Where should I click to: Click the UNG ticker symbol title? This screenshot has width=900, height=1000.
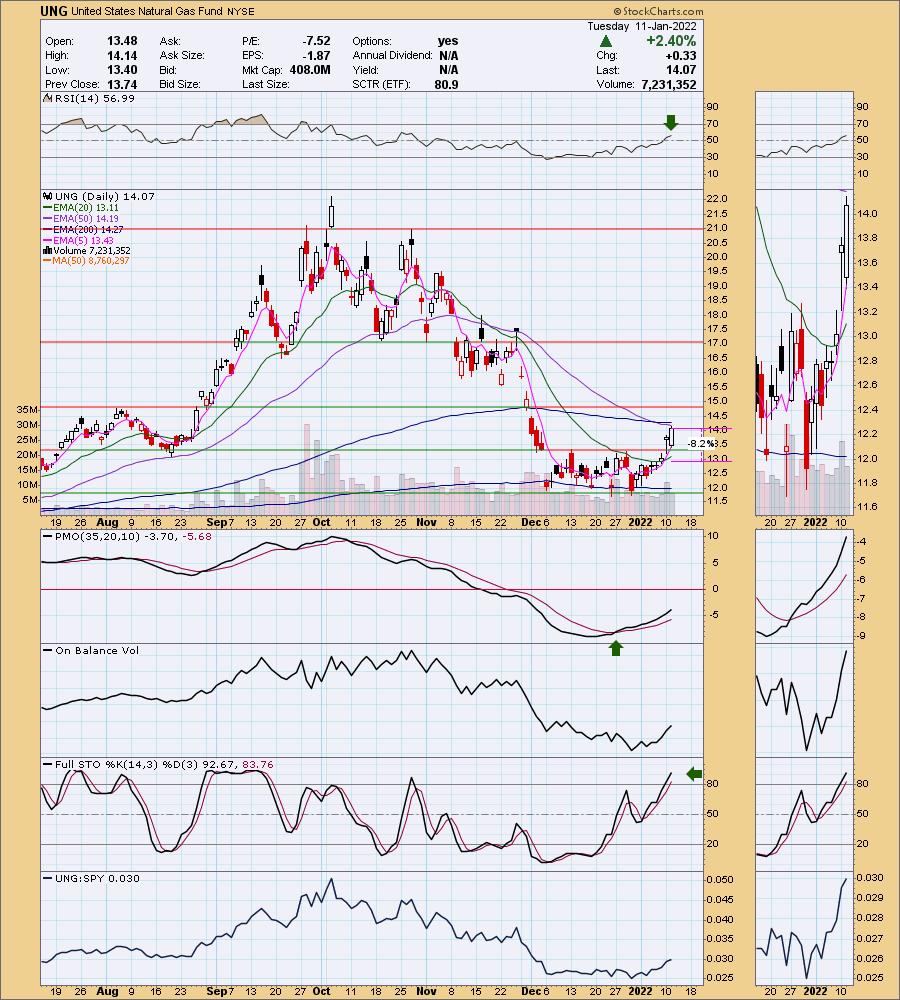pyautogui.click(x=54, y=11)
